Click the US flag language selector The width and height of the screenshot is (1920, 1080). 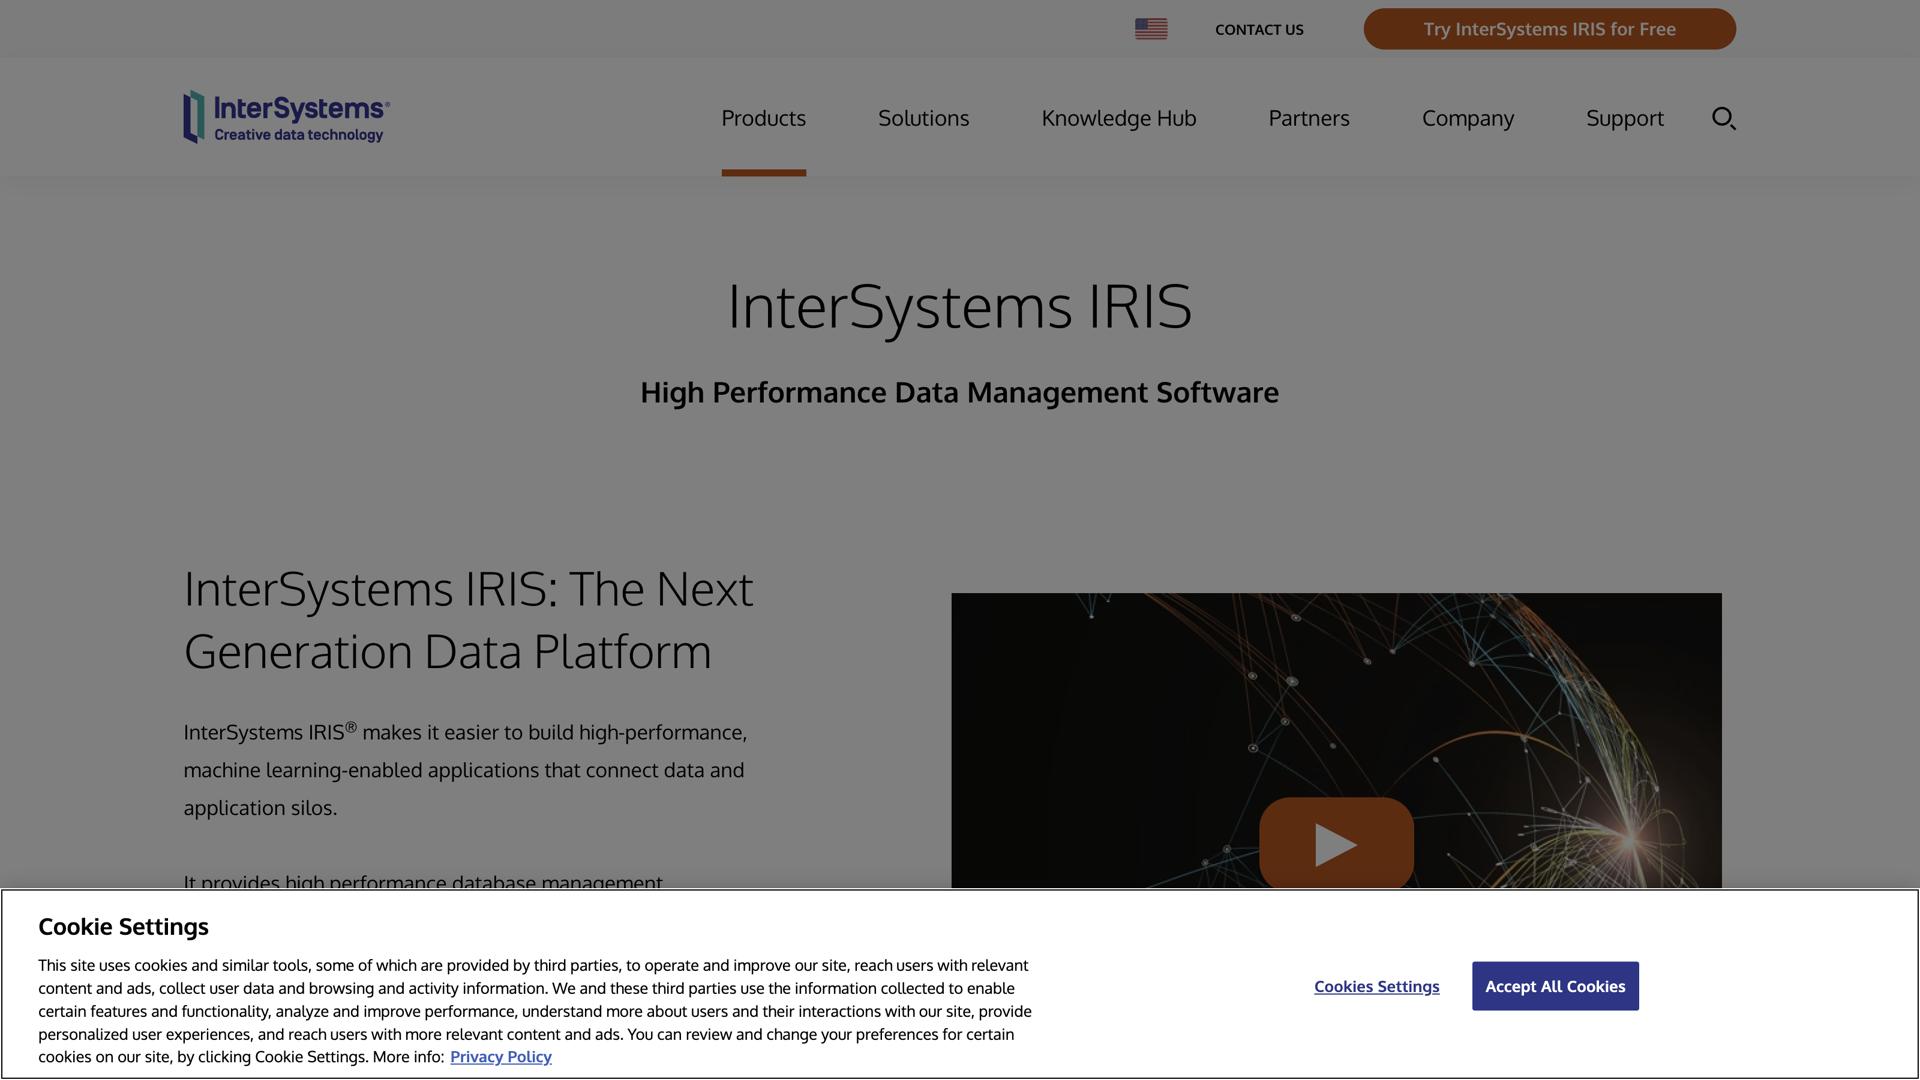coord(1150,29)
